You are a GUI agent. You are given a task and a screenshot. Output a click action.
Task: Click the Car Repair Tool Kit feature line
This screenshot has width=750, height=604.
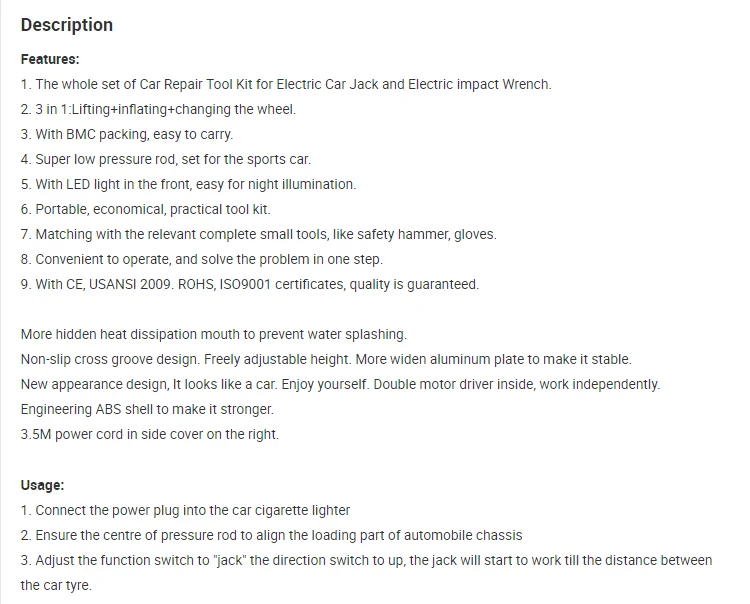(x=286, y=85)
